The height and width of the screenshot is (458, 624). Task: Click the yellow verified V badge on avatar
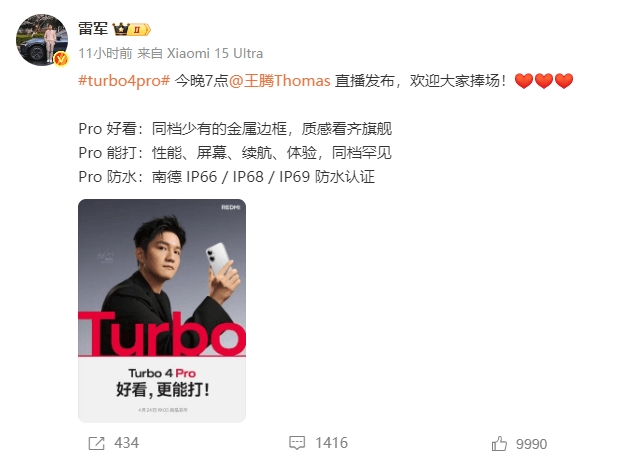61,59
